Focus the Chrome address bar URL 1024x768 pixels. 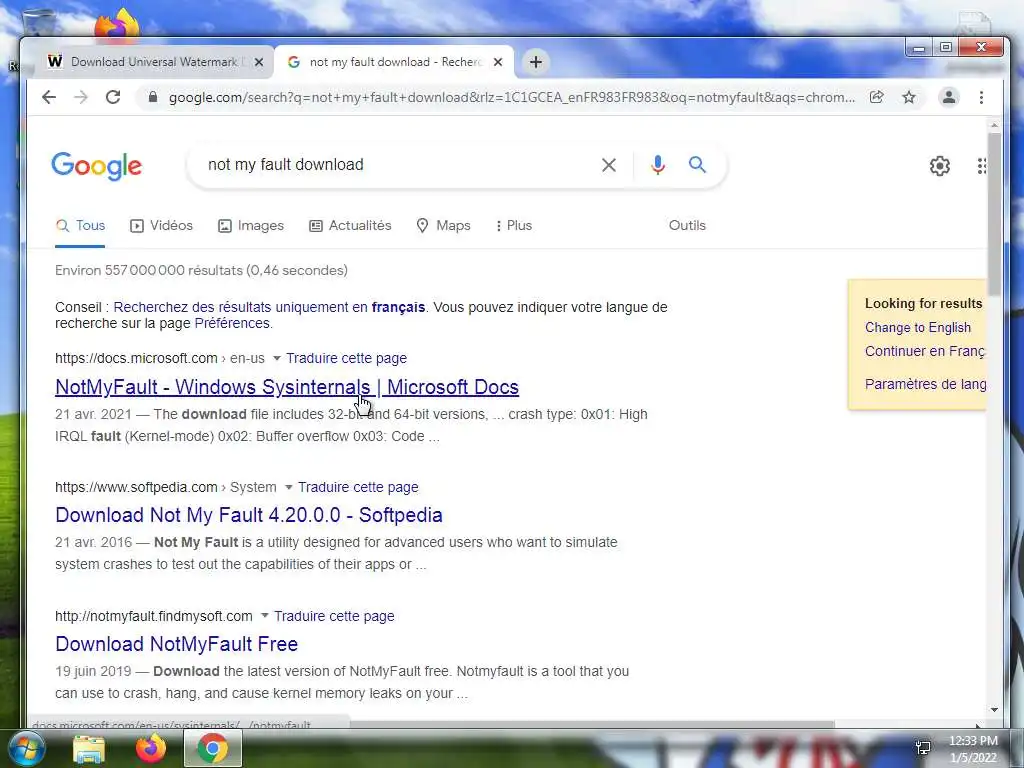pos(511,97)
